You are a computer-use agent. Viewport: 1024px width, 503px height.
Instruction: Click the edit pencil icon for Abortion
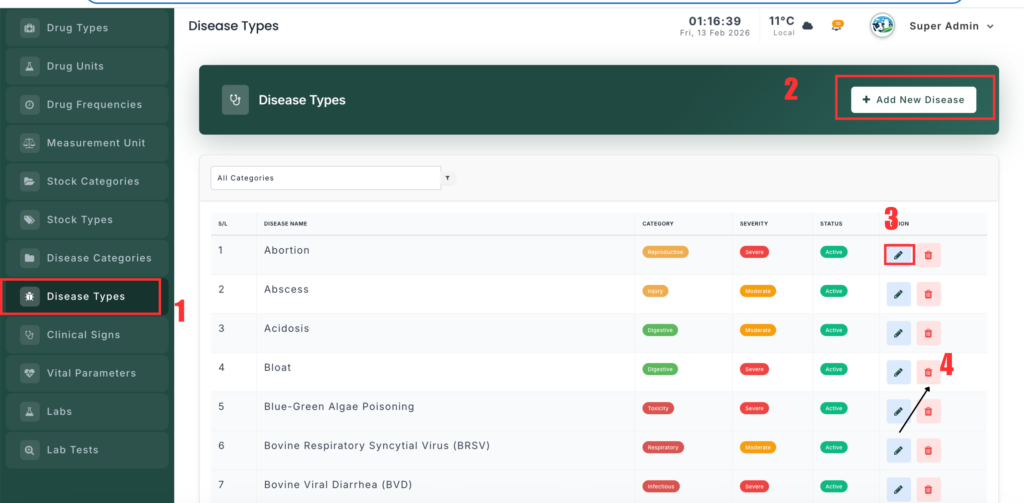tap(898, 255)
